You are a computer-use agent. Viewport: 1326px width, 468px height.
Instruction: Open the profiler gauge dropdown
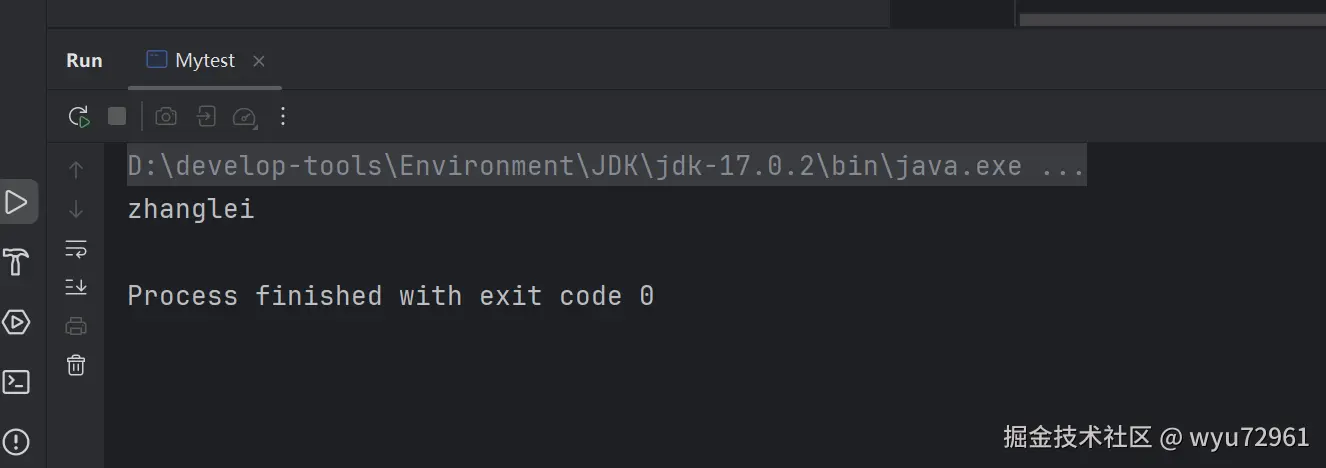pyautogui.click(x=245, y=118)
